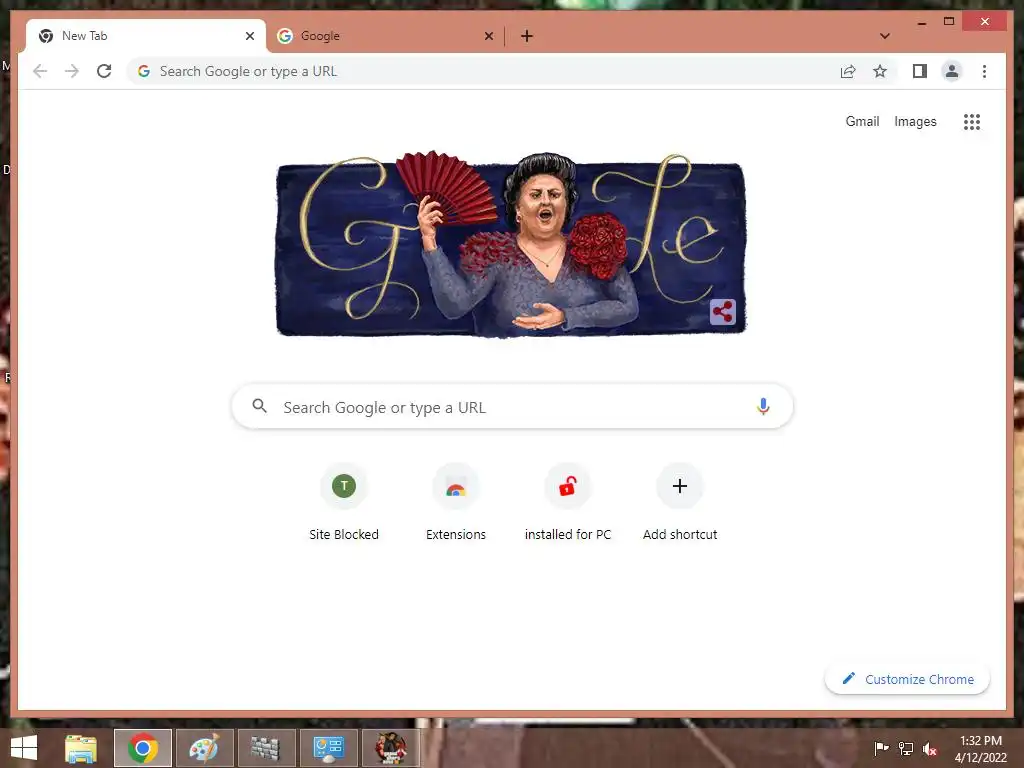Open the Site Blocked shortcut
Image resolution: width=1024 pixels, height=768 pixels.
pyautogui.click(x=344, y=503)
